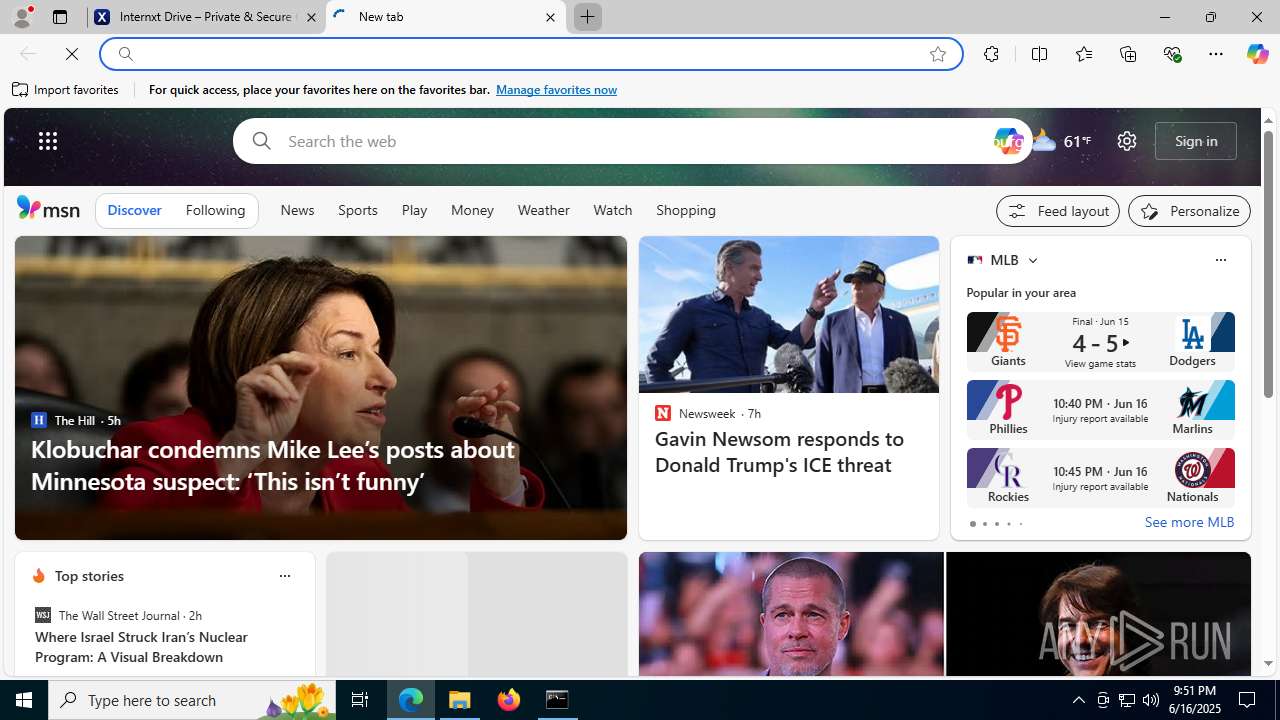
Task: Open Phillies vs Marlins game card
Action: [x=1100, y=409]
